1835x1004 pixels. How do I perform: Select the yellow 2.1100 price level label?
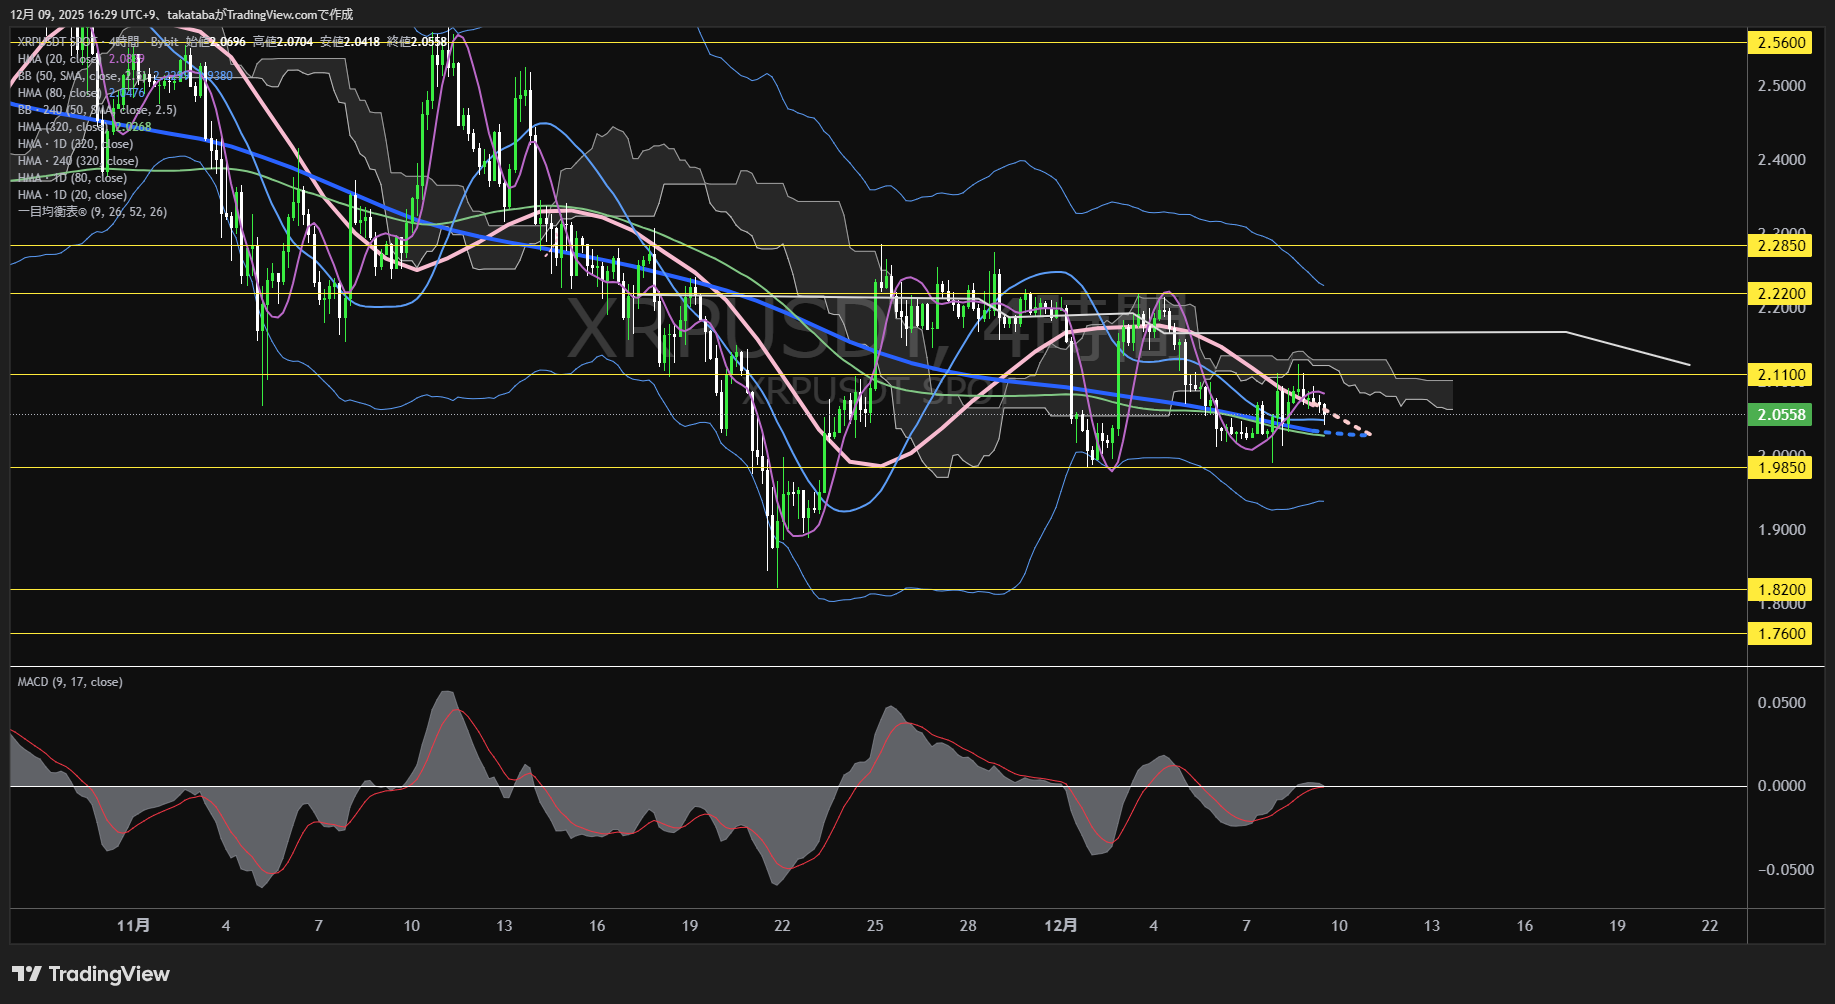(1781, 375)
